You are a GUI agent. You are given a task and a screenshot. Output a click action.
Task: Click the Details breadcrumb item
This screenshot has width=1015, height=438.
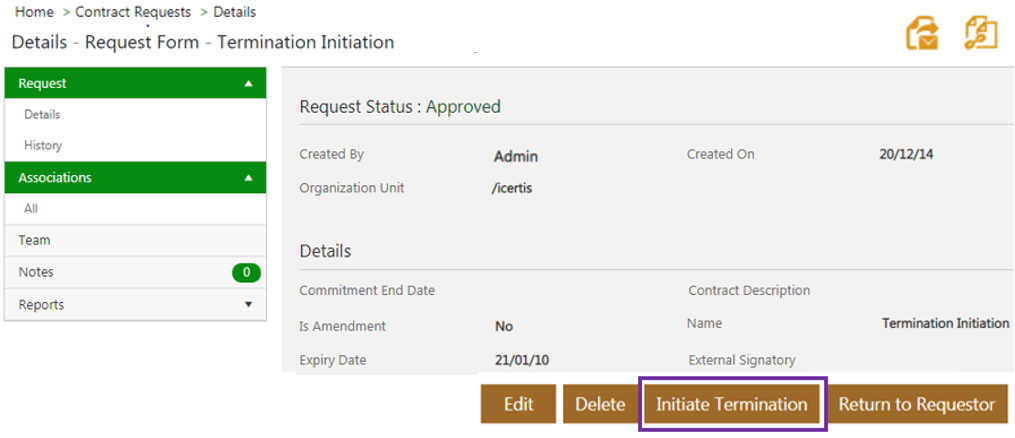pos(234,12)
